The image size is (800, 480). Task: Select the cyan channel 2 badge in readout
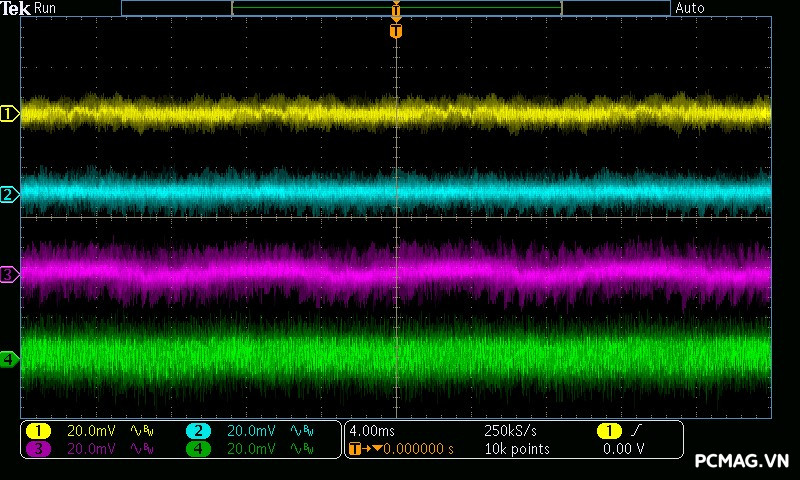click(x=198, y=431)
